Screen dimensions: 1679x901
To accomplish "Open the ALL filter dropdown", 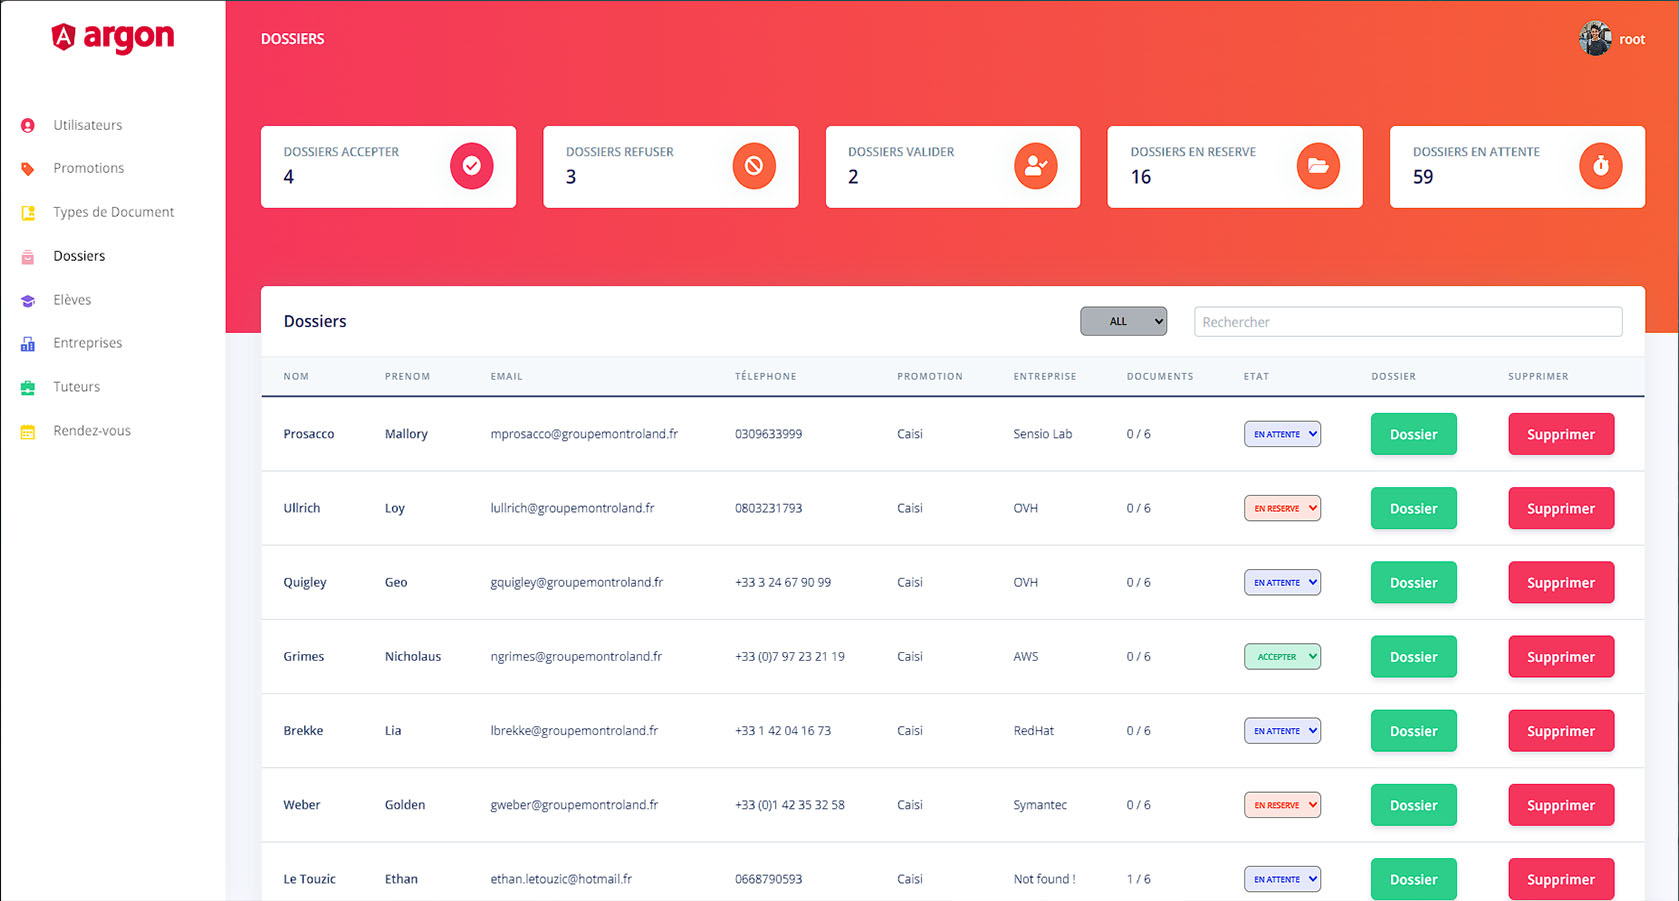I will 1123,321.
